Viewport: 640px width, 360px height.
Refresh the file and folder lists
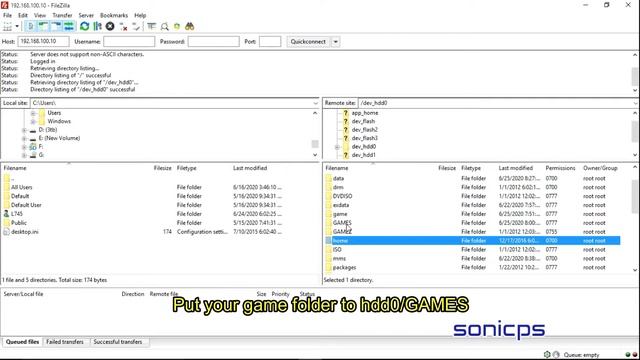pyautogui.click(x=84, y=27)
